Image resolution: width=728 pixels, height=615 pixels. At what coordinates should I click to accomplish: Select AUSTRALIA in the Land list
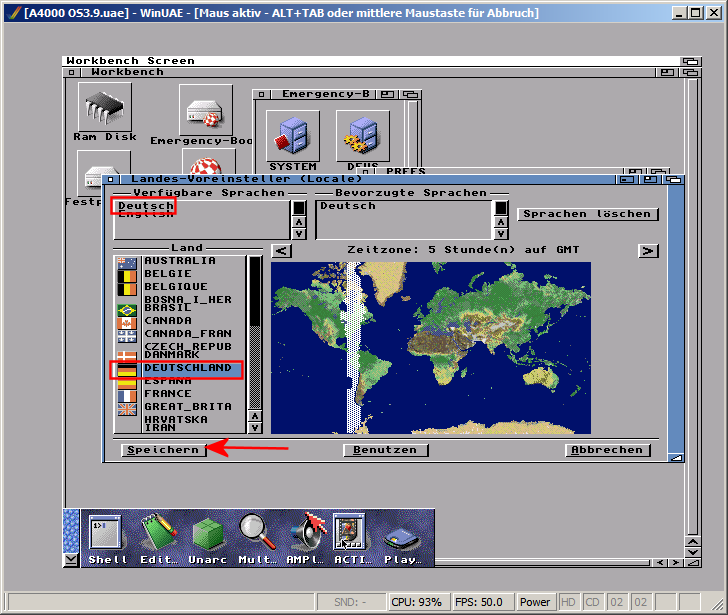[x=180, y=261]
